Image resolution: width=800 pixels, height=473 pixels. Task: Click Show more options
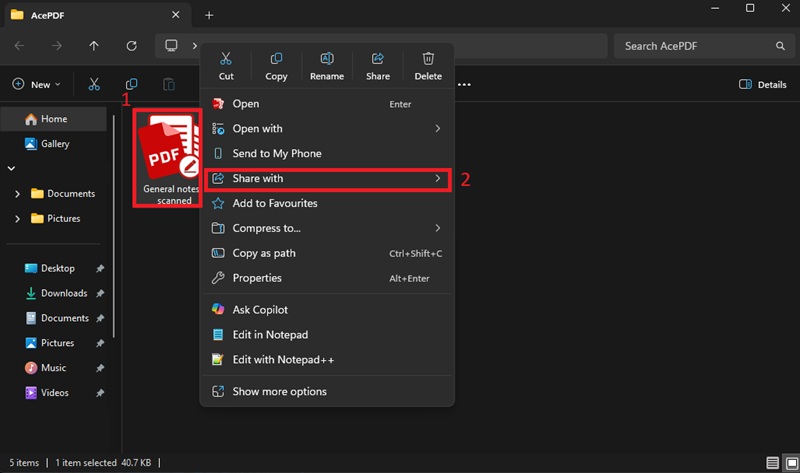coord(327,391)
